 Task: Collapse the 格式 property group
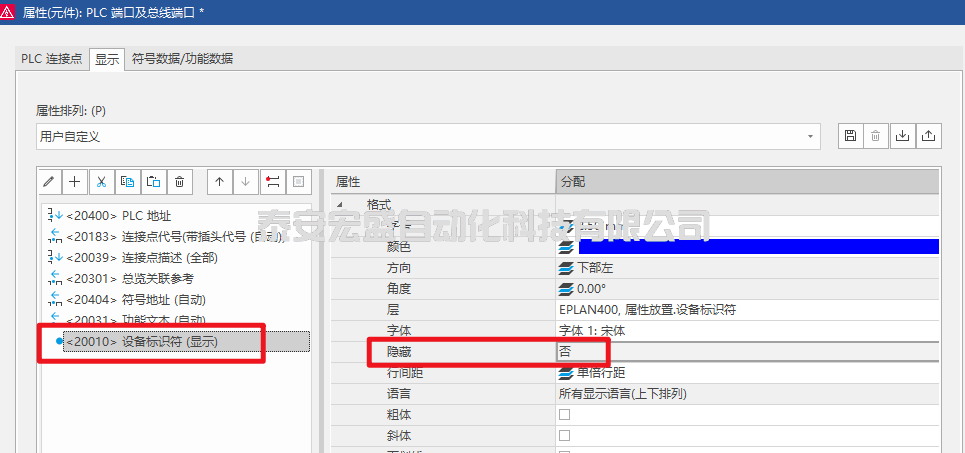tap(341, 204)
